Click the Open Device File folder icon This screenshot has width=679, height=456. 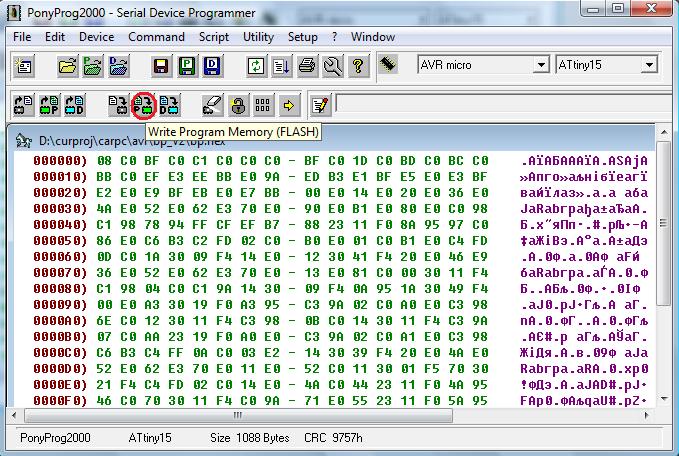(67, 66)
